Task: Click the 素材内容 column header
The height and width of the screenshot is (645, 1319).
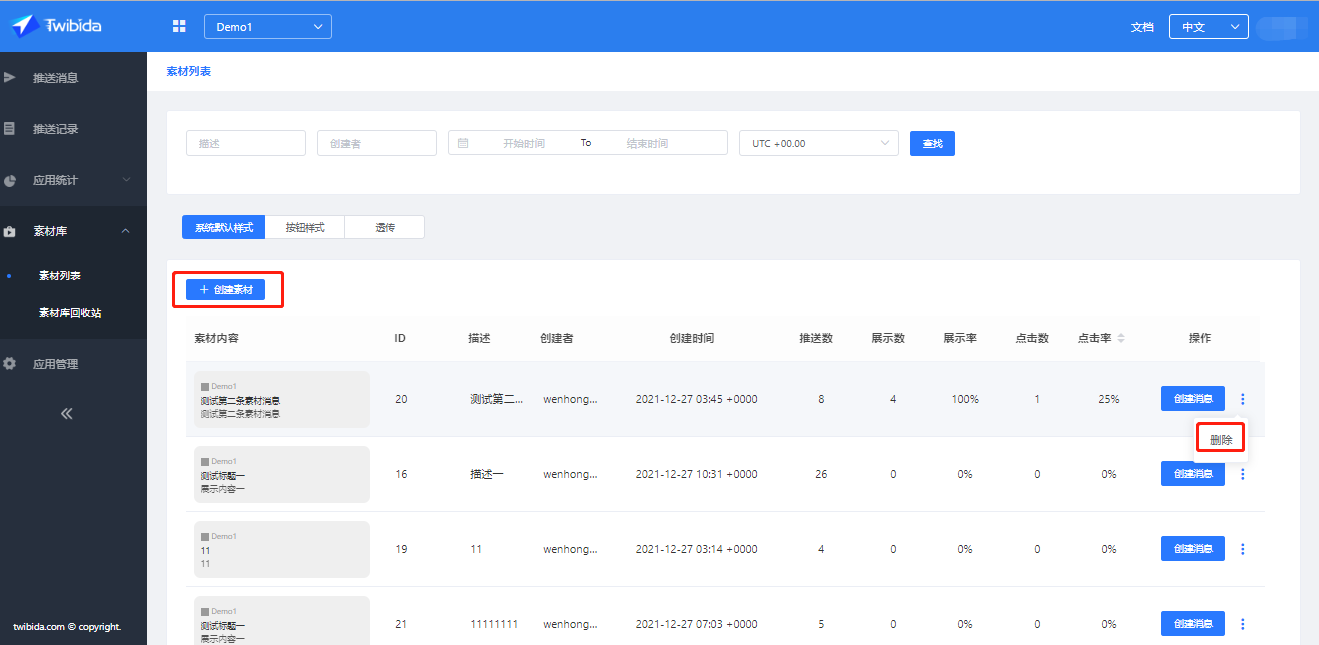Action: coord(216,338)
